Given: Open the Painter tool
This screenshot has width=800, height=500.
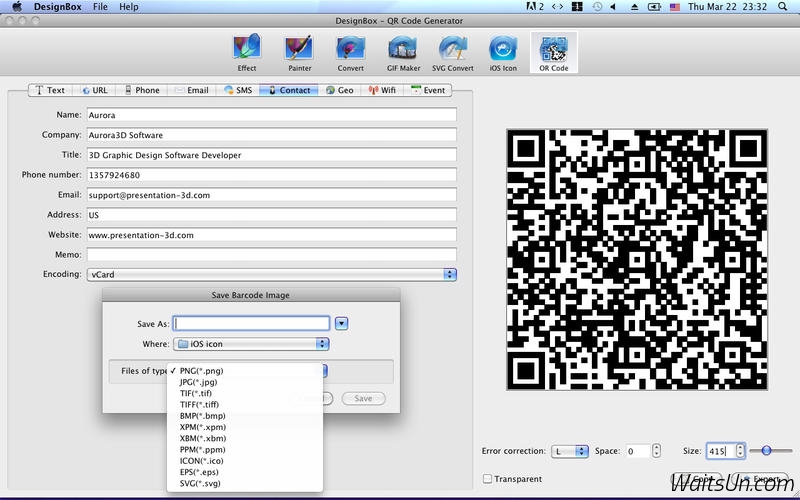Looking at the screenshot, I should point(299,53).
